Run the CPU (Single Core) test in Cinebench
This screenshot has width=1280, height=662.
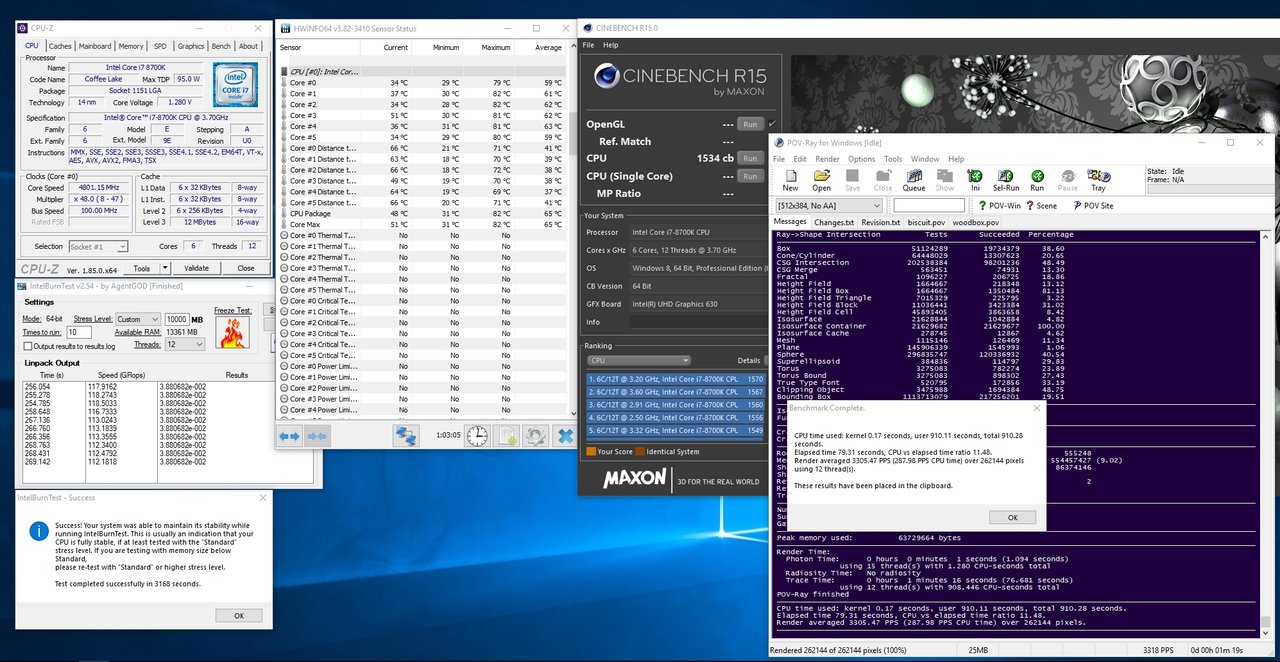pyautogui.click(x=749, y=176)
